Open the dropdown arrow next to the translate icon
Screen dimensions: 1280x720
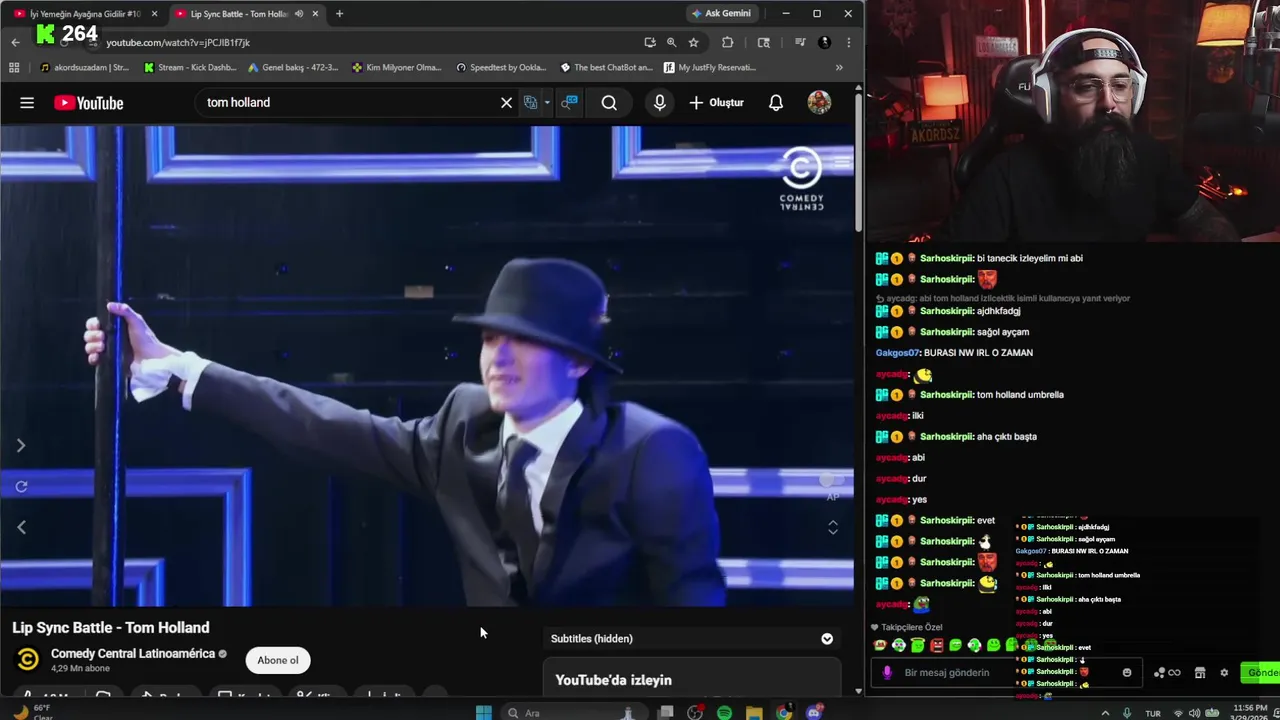(546, 103)
